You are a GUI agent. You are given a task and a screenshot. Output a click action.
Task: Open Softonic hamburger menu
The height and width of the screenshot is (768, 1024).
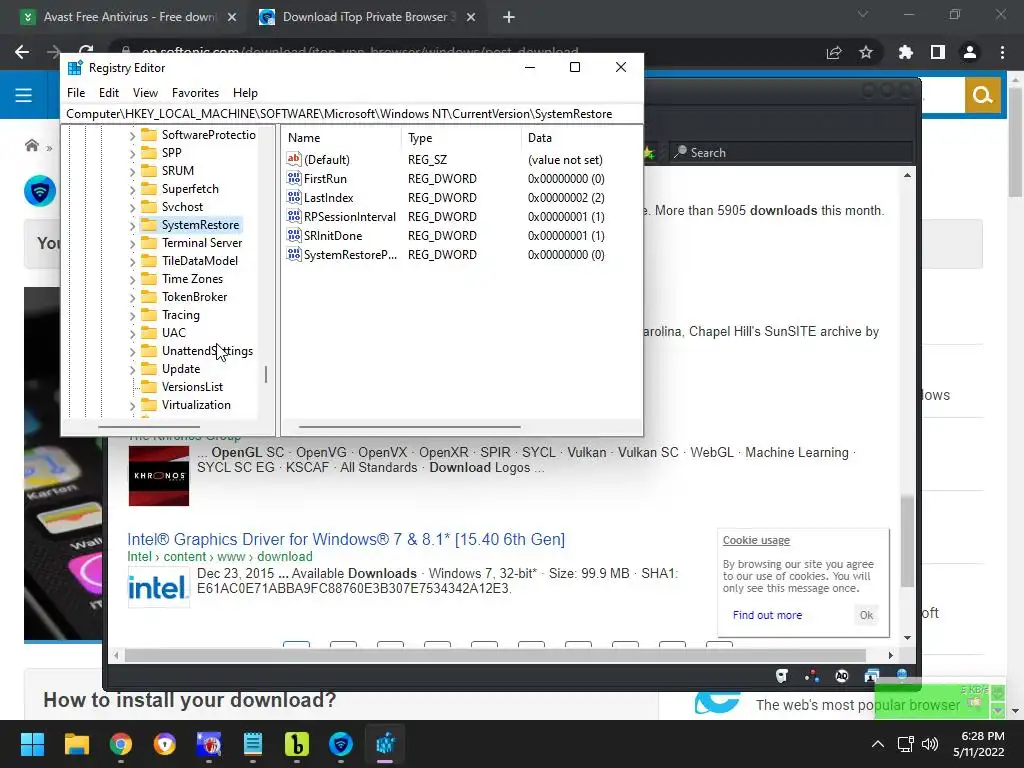coord(24,95)
